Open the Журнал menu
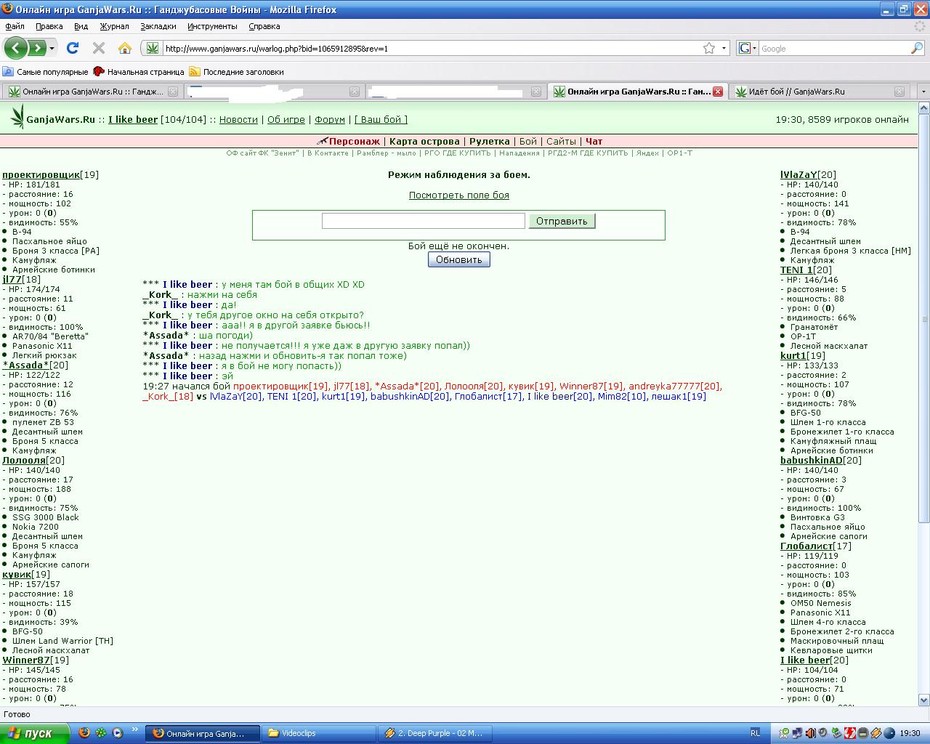 (x=114, y=26)
